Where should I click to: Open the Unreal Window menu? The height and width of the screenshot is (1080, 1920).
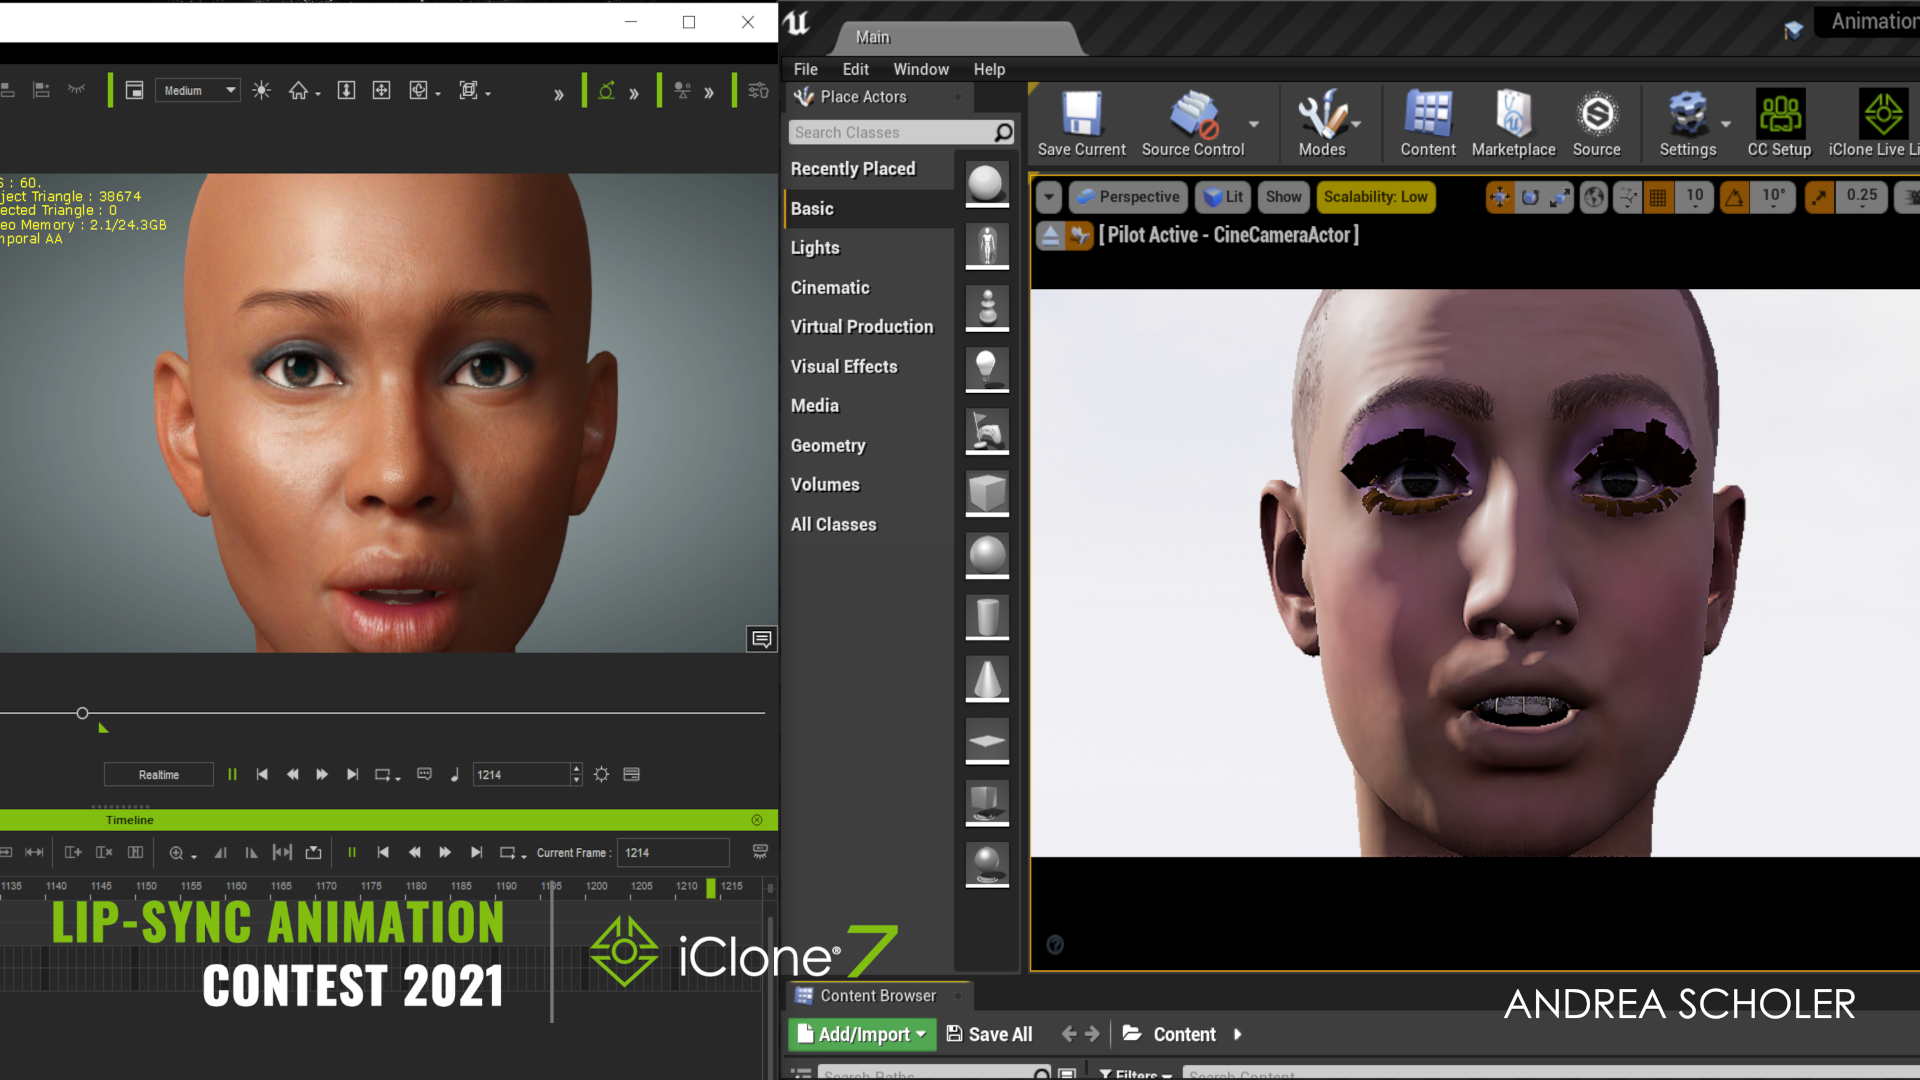coord(921,69)
